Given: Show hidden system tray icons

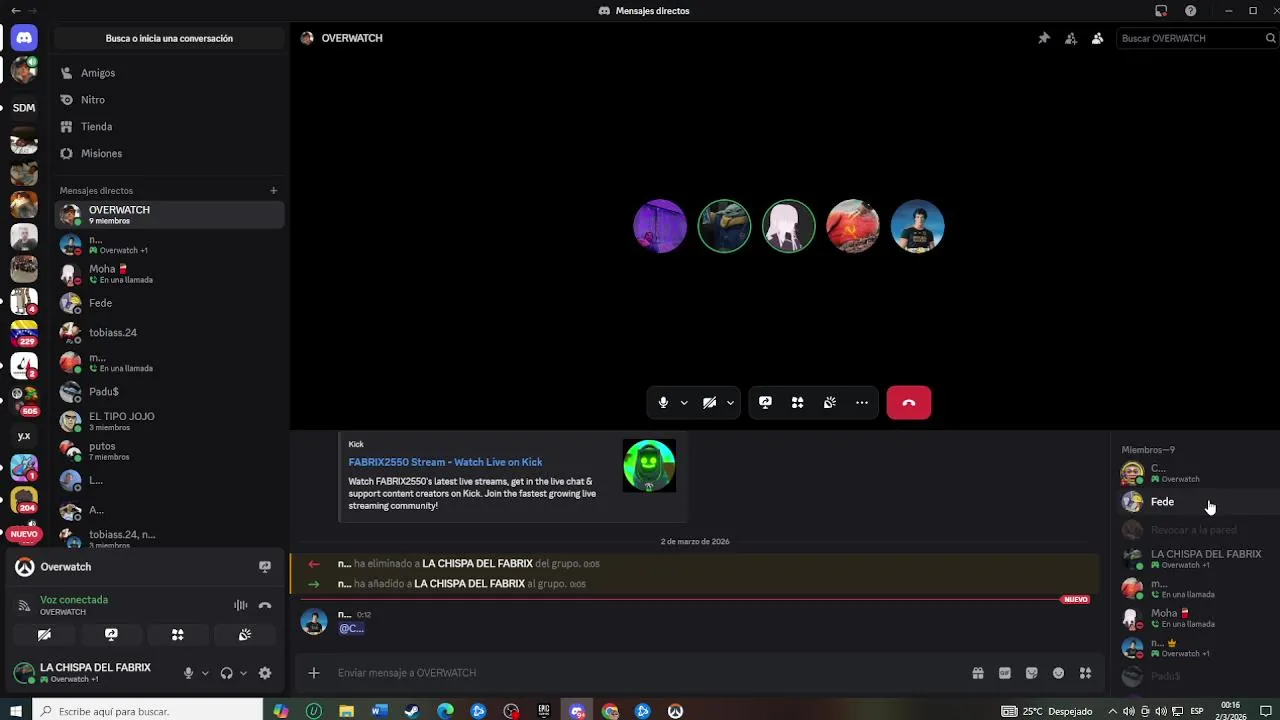Looking at the screenshot, I should [x=1112, y=711].
